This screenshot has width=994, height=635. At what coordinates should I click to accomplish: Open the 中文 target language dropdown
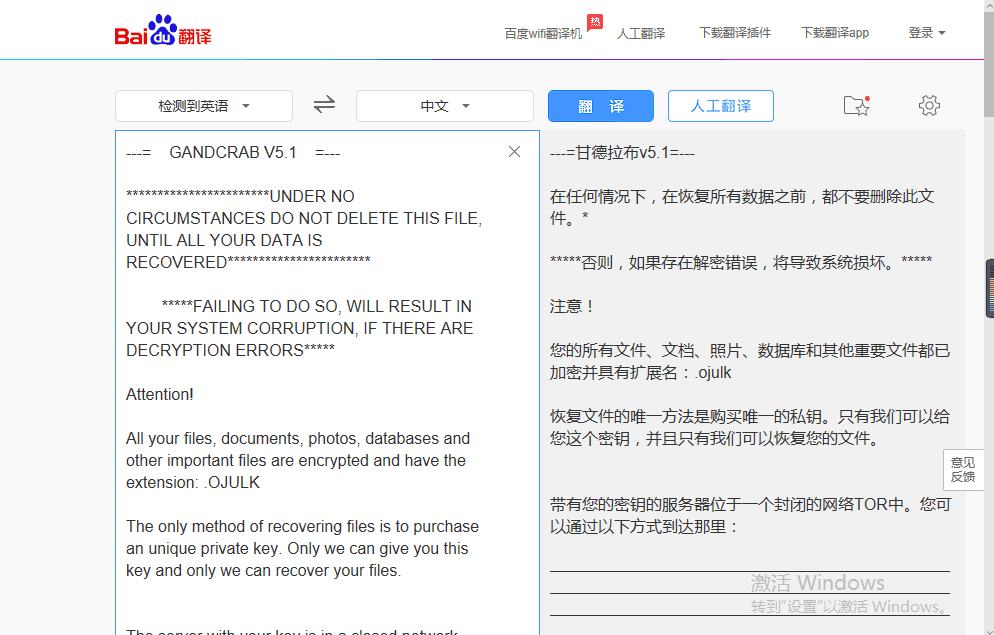click(x=444, y=106)
